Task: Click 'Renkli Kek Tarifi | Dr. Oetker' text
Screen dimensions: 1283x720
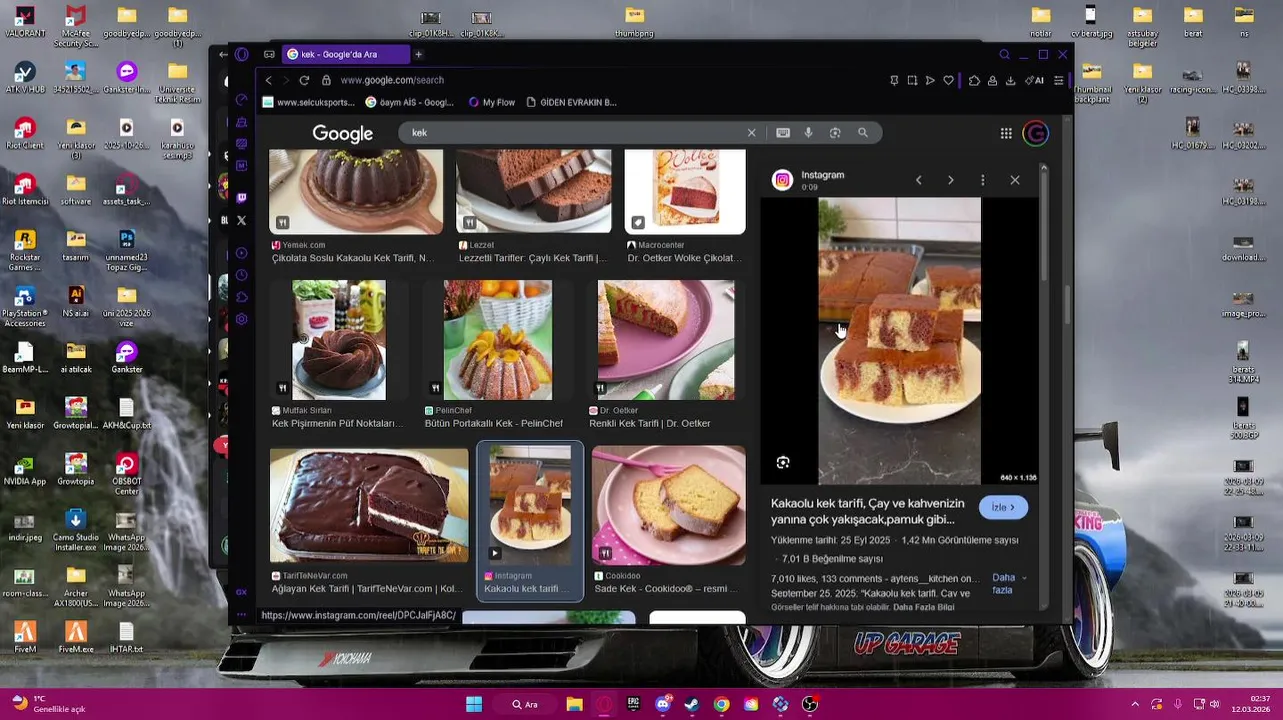Action: click(650, 423)
